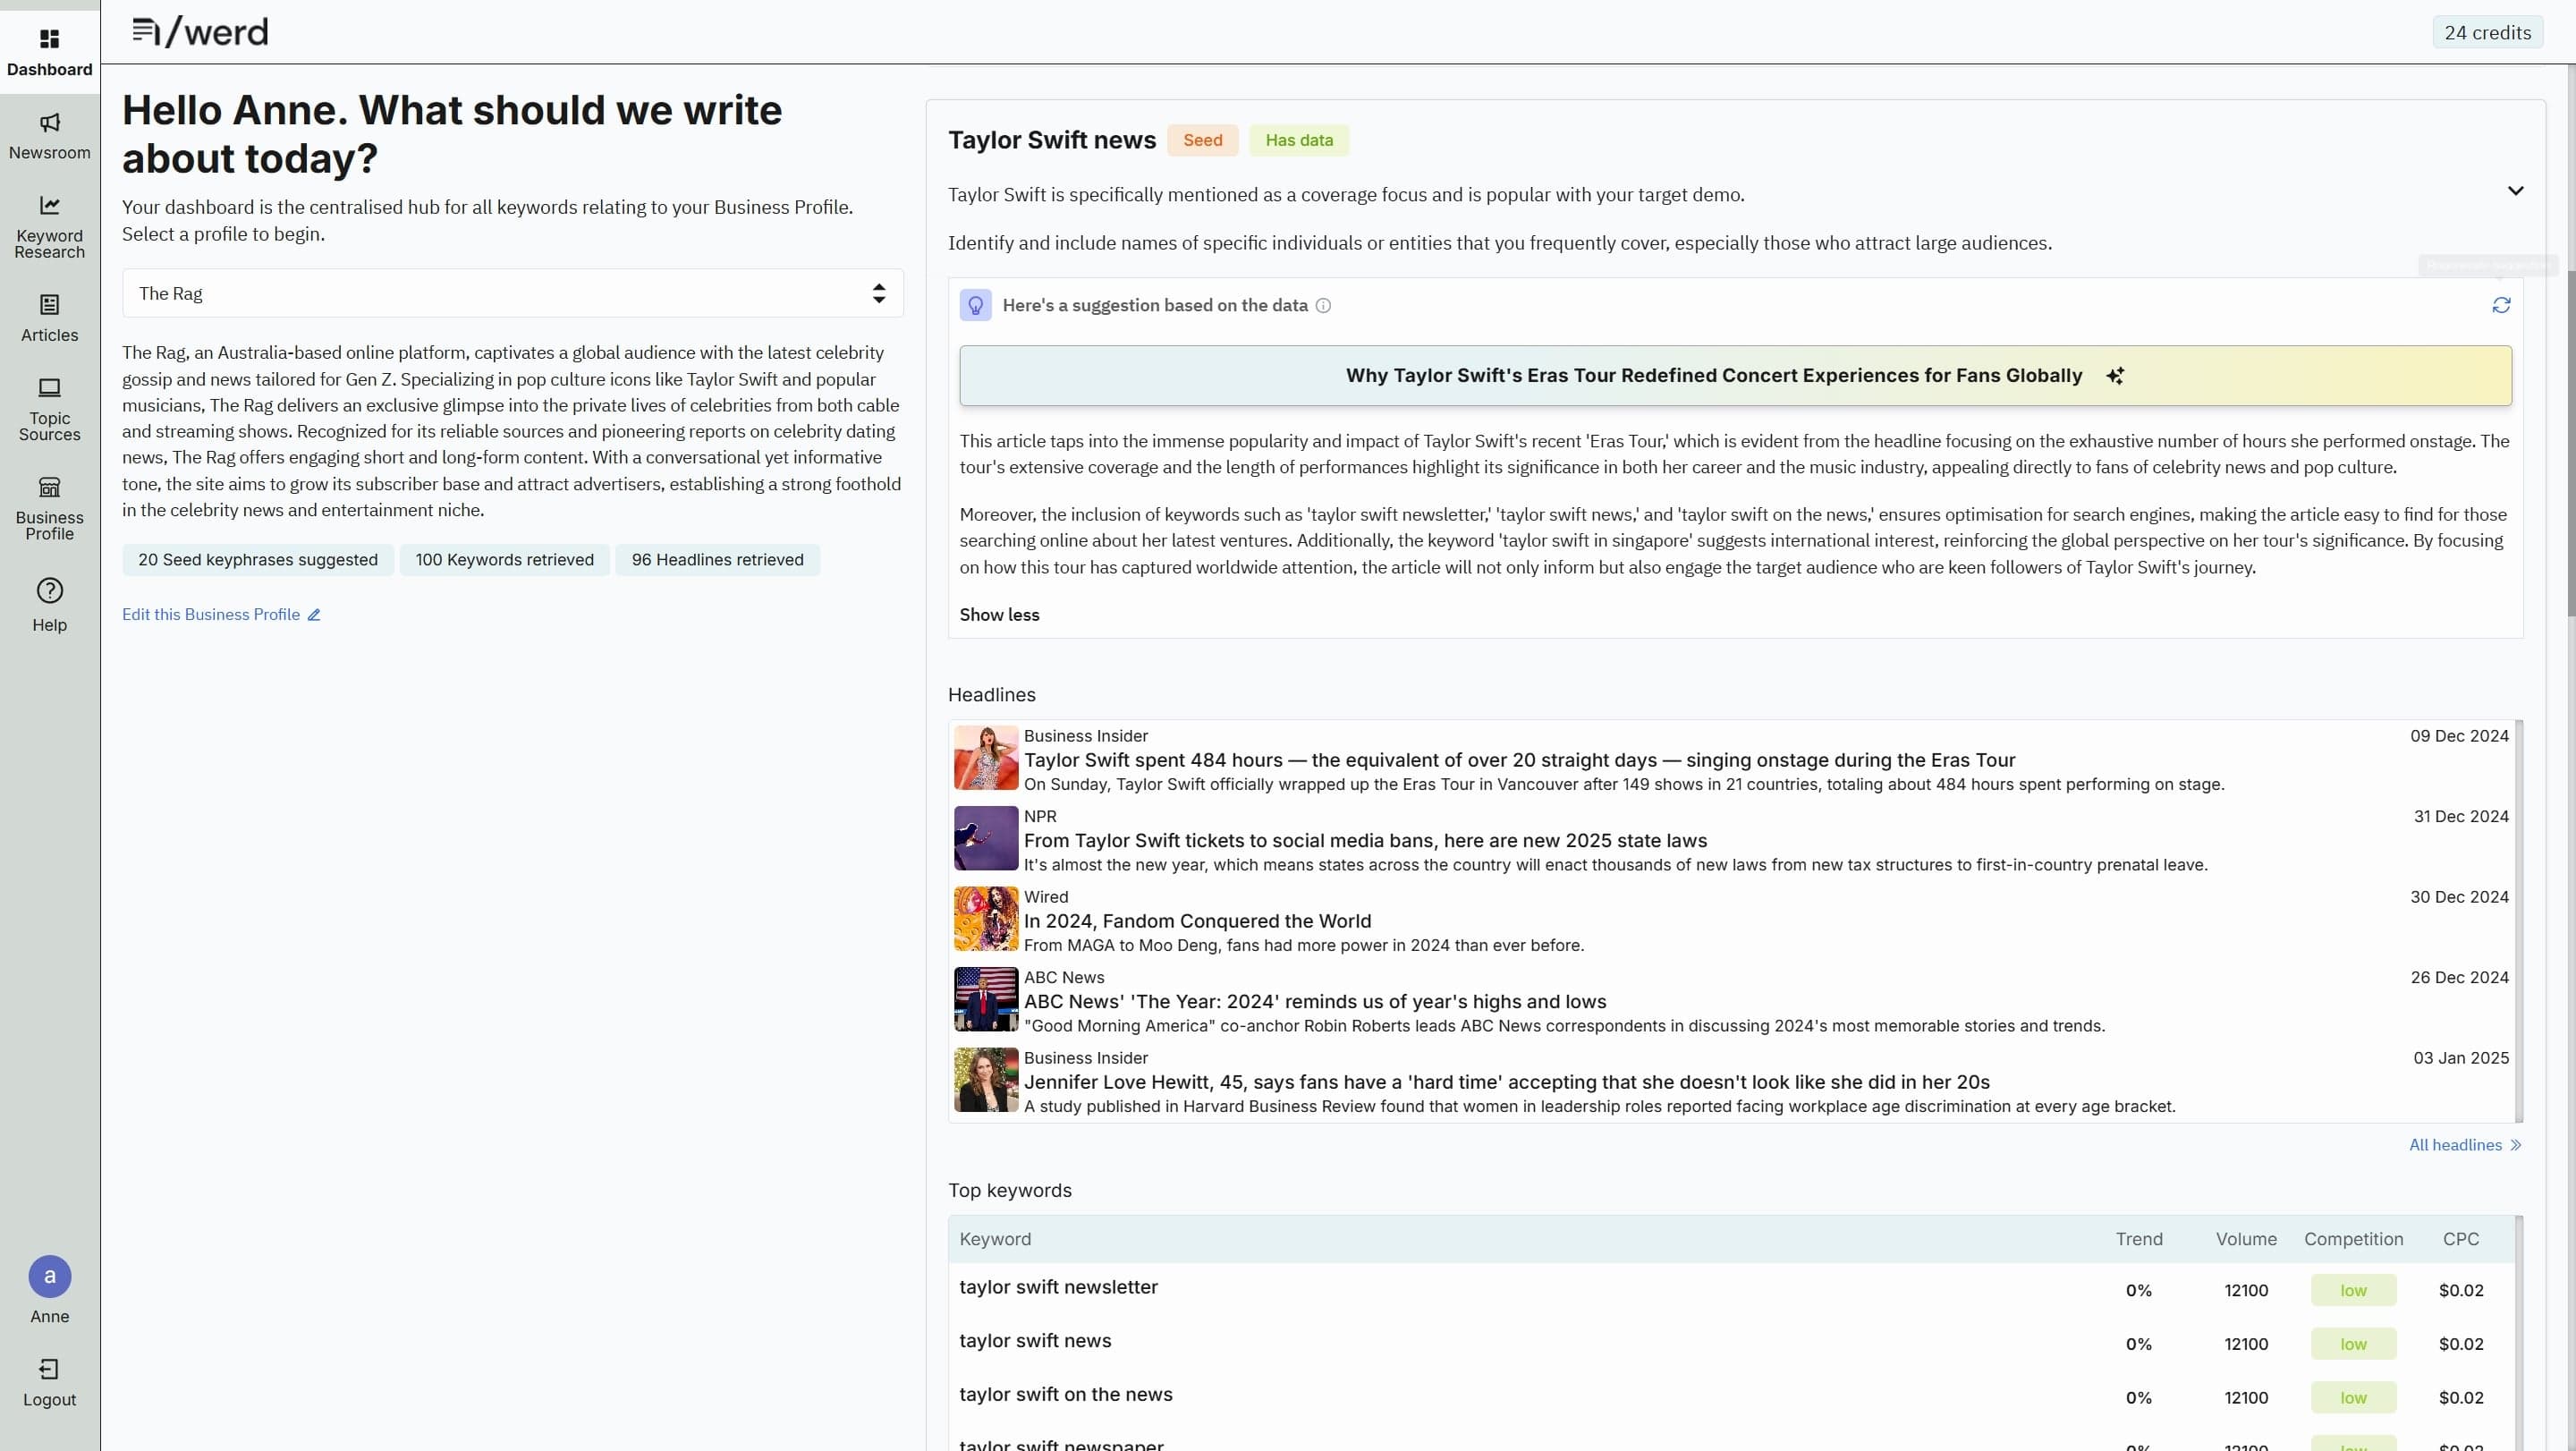Open the Dashboard sidebar item
This screenshot has width=2576, height=1451.
[x=49, y=52]
